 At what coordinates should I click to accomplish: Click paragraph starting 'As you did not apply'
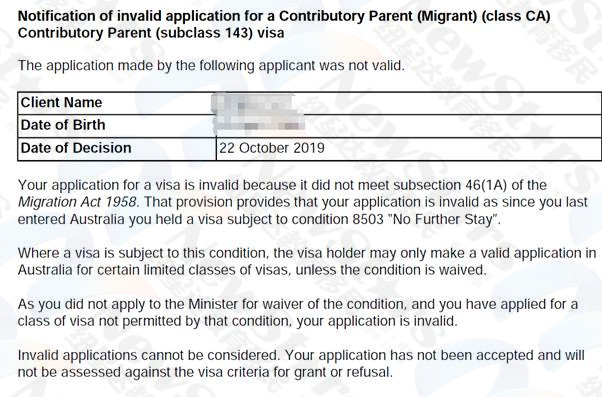(x=298, y=313)
